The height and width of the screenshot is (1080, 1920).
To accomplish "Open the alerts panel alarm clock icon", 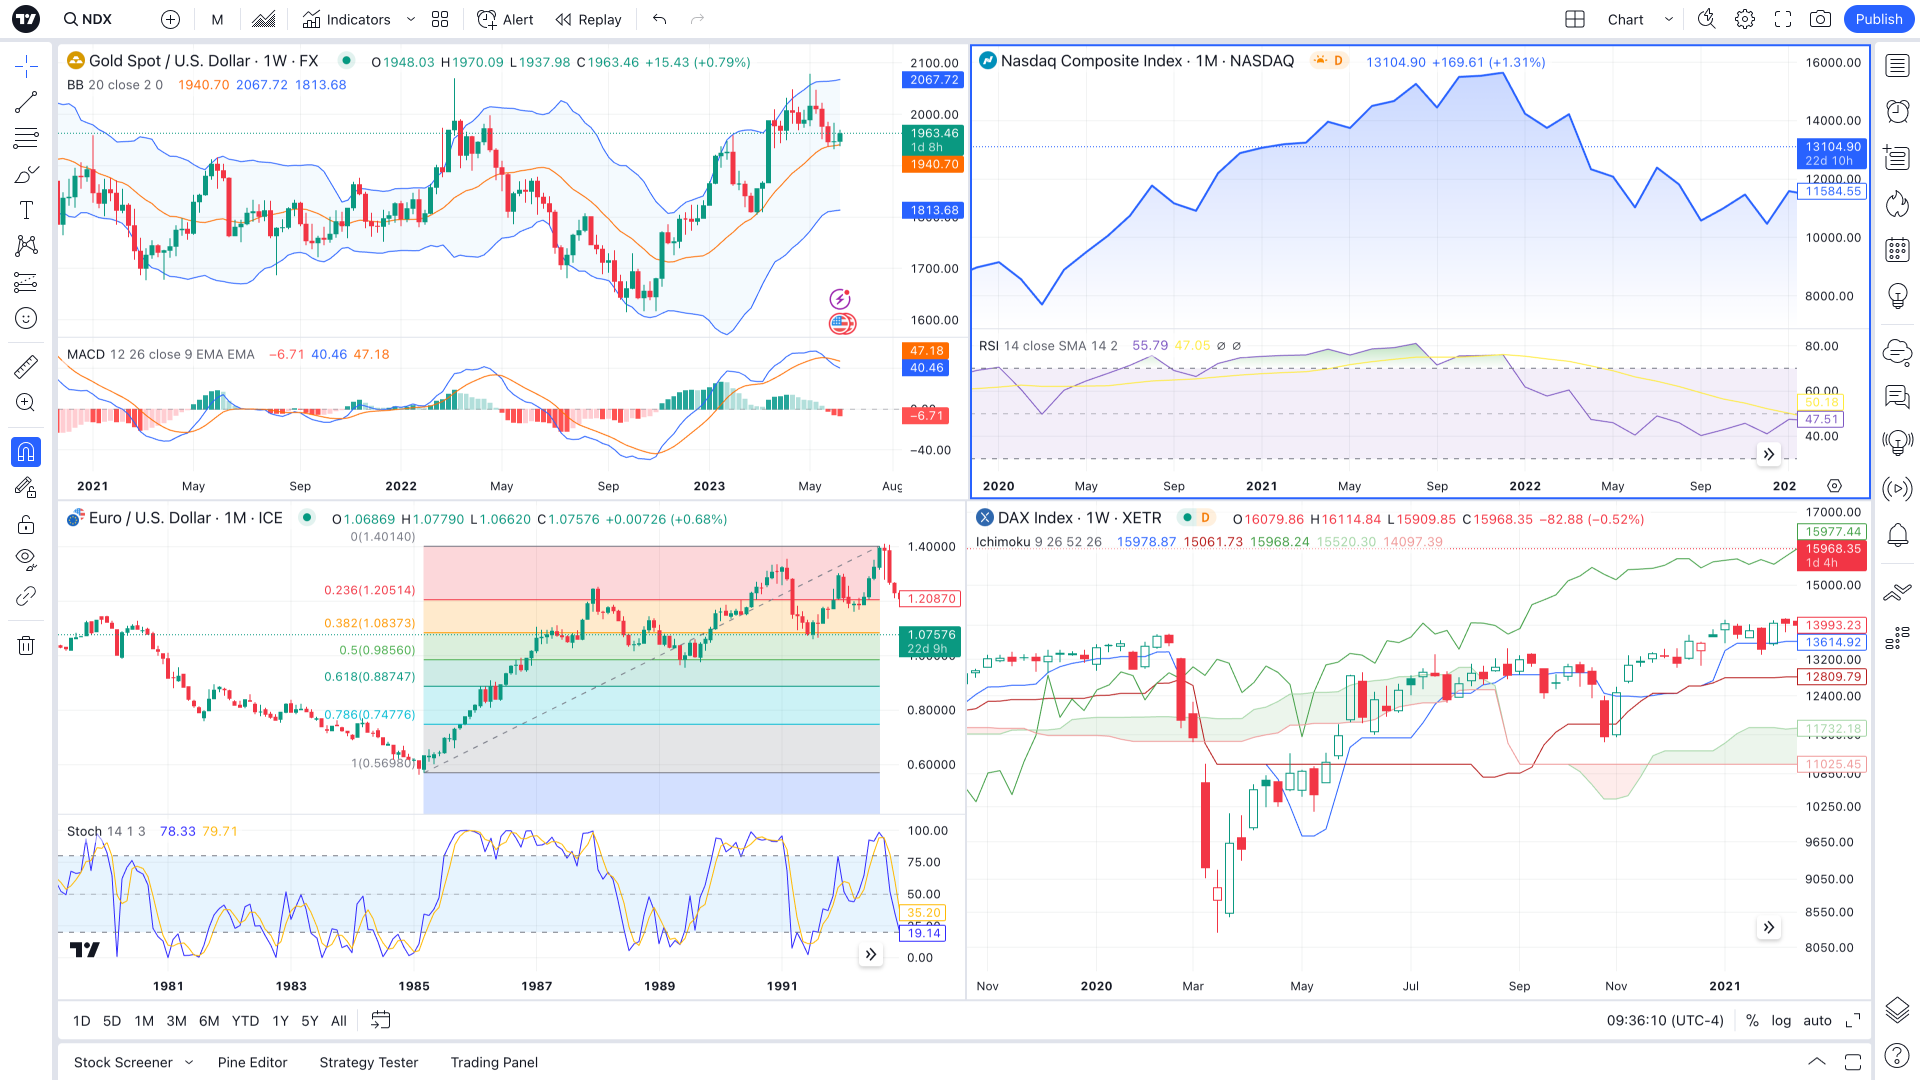I will (1897, 111).
